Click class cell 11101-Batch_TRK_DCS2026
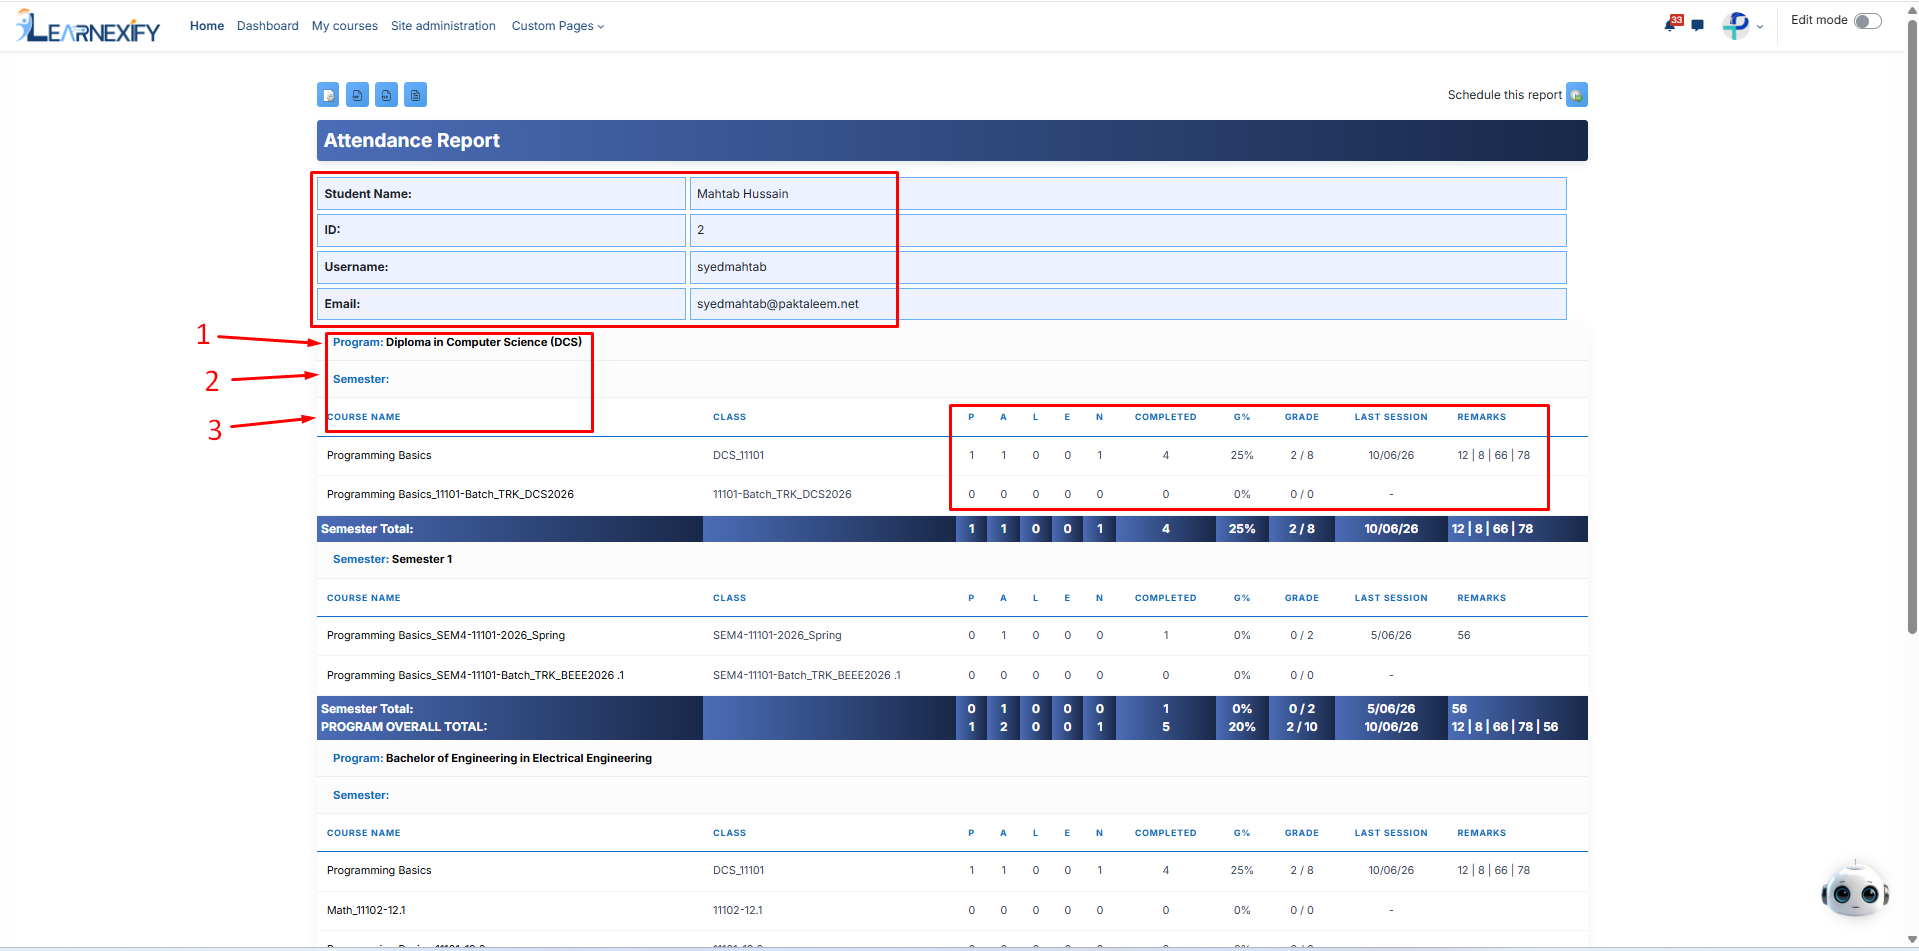Viewport: 1919px width, 951px height. 782,494
